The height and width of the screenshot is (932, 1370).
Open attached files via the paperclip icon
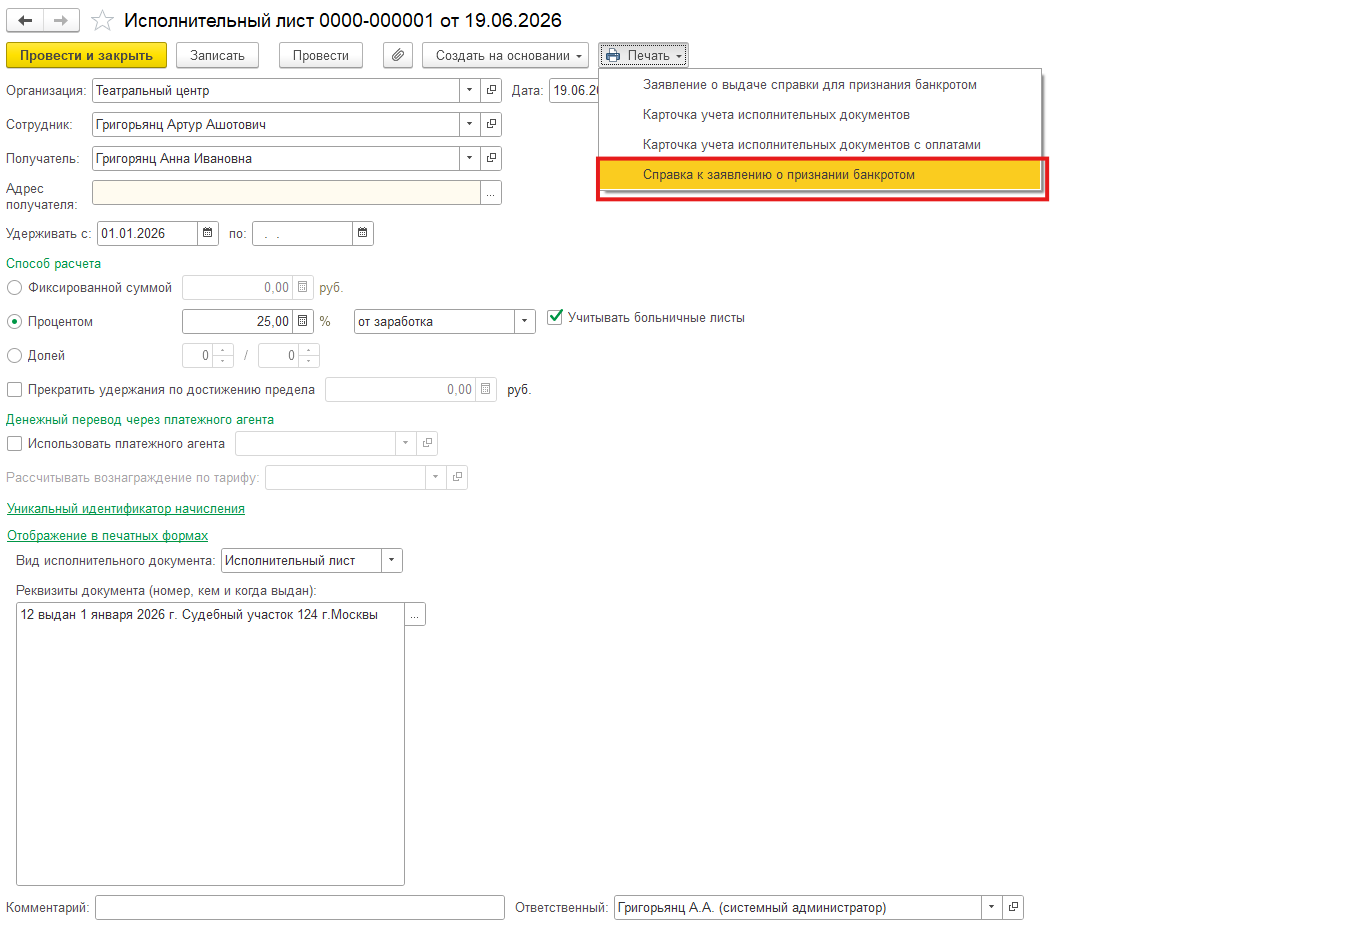pyautogui.click(x=398, y=55)
